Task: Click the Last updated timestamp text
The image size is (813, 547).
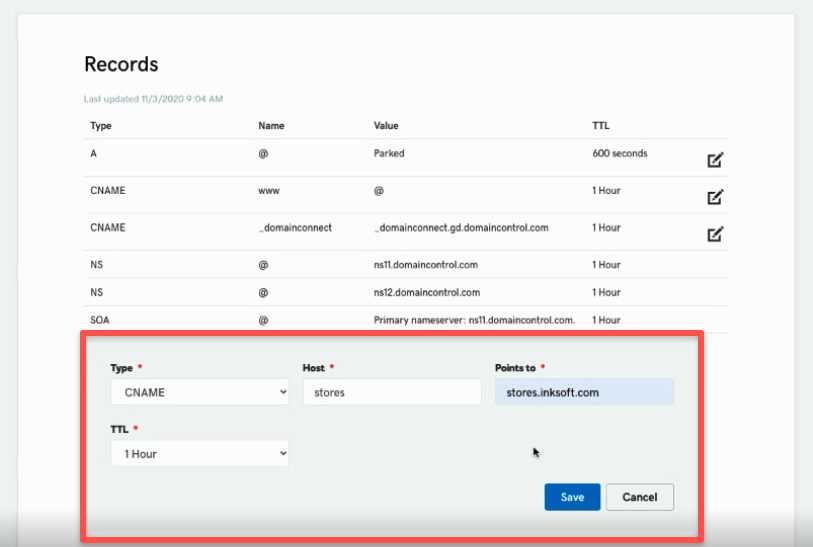Action: coord(153,99)
